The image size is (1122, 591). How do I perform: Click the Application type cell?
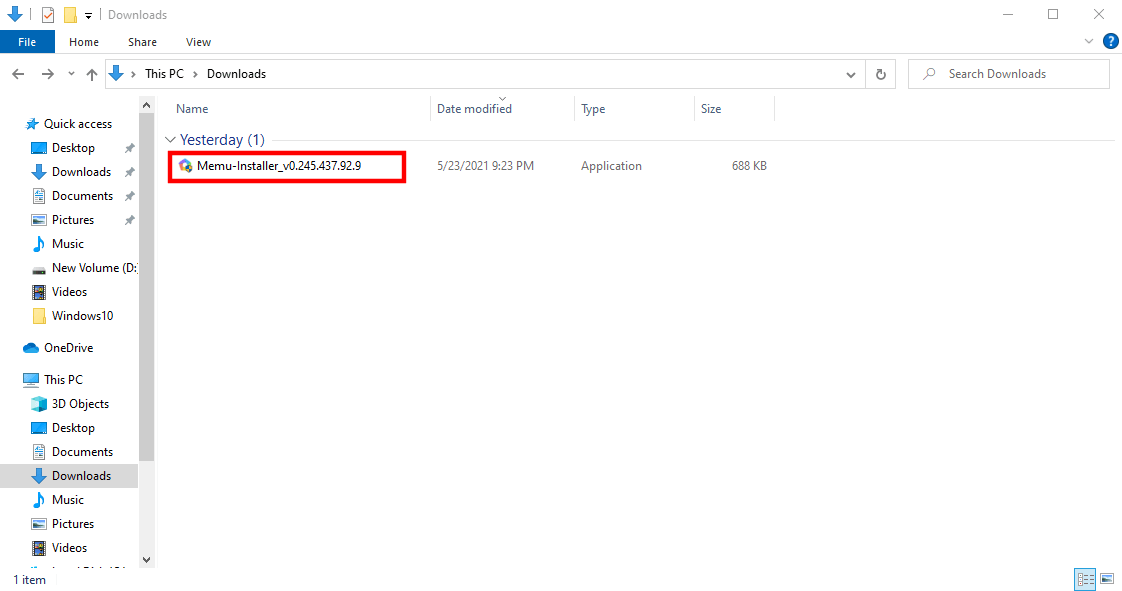click(611, 165)
